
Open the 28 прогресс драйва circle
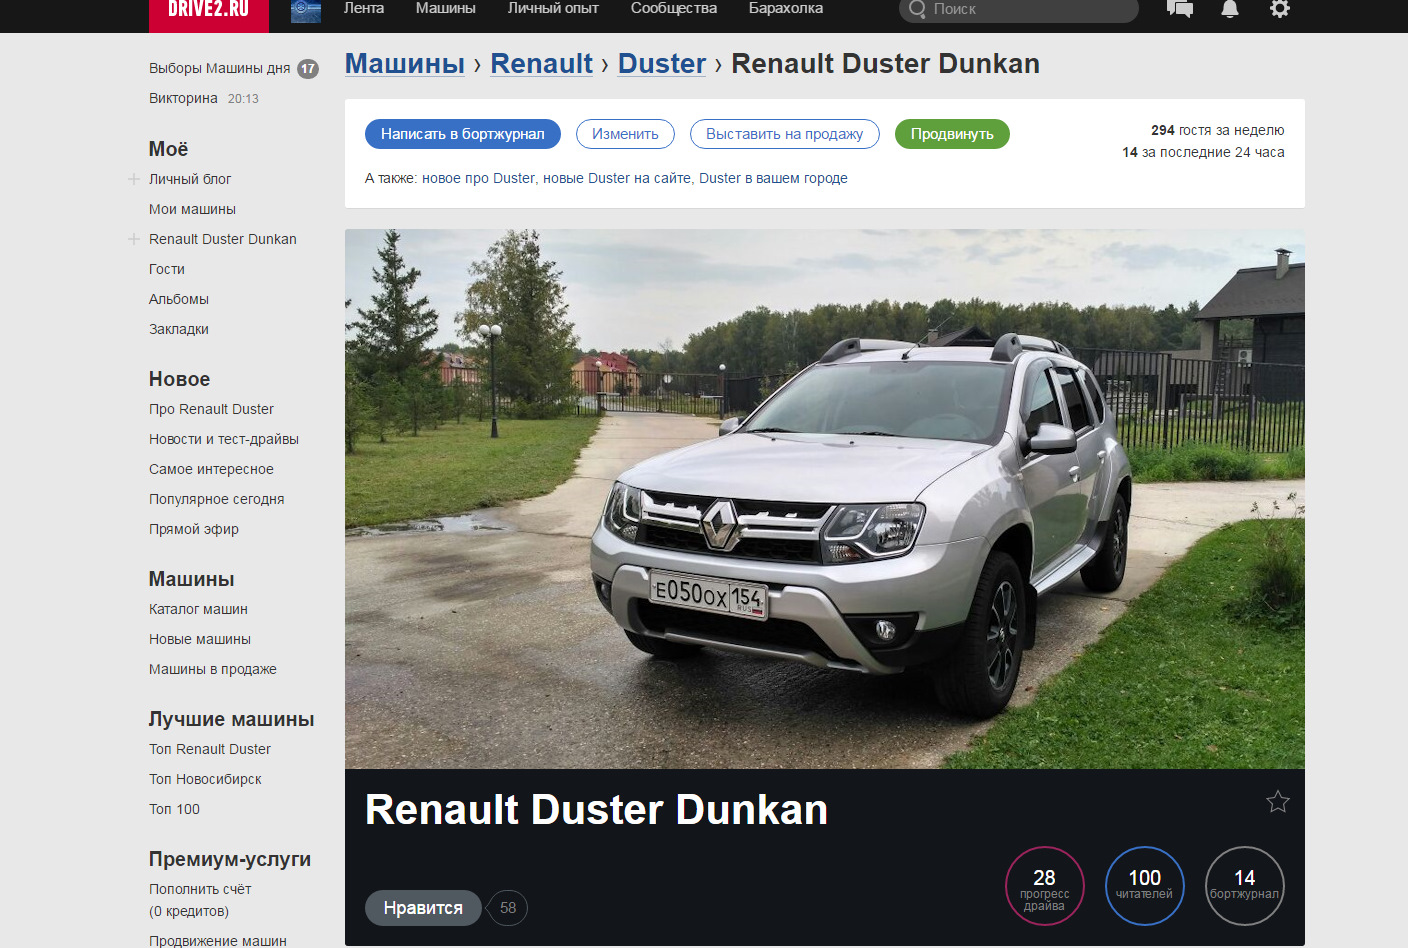point(1045,886)
